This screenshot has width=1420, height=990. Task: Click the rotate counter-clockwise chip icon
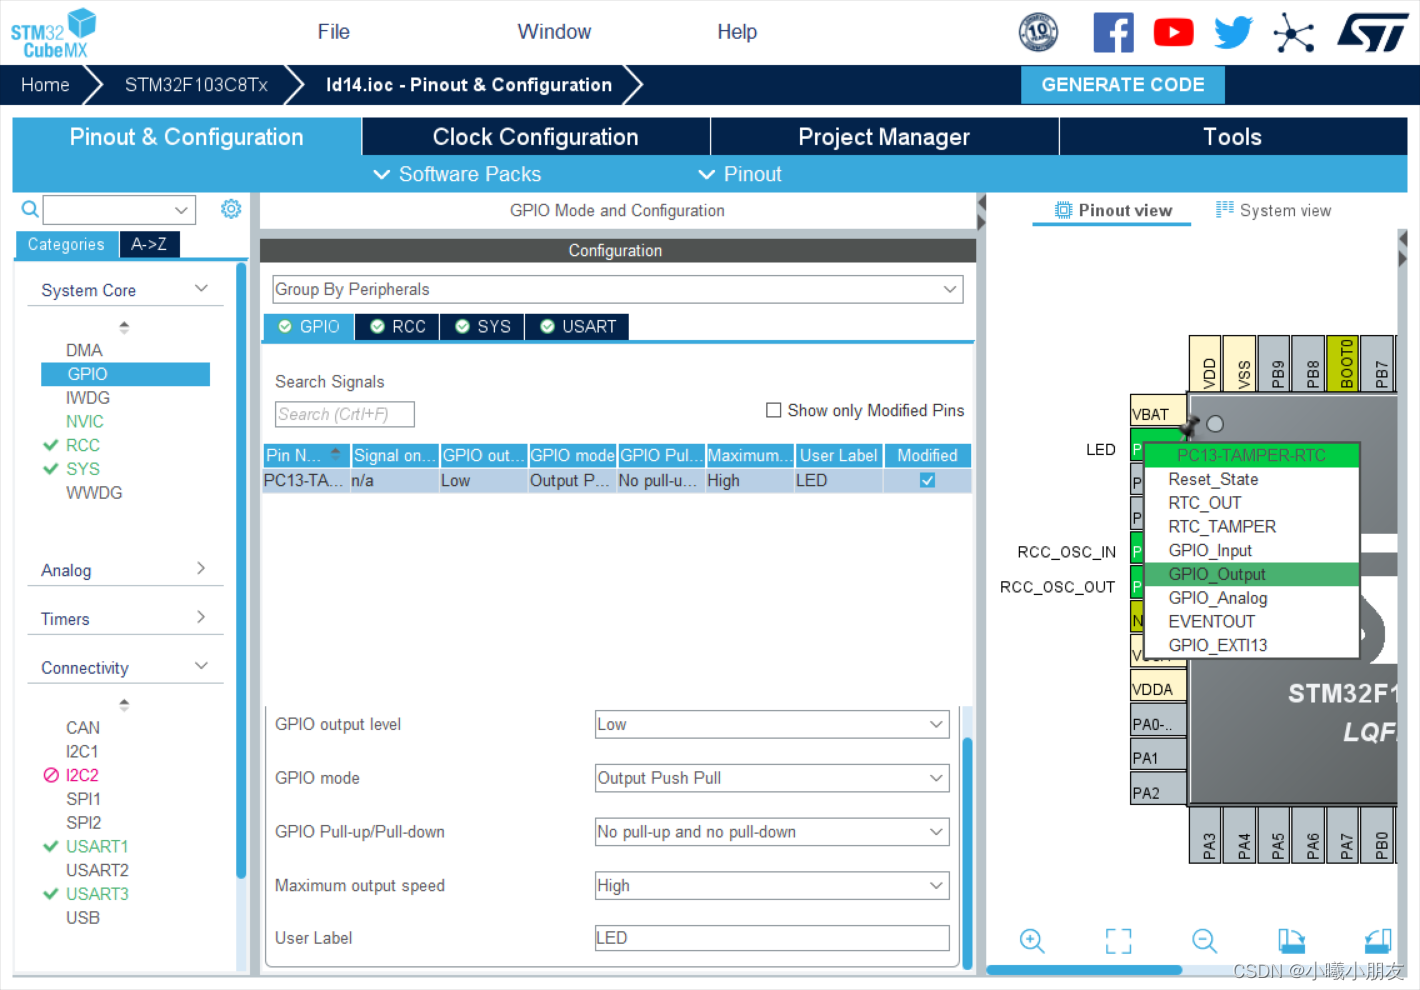pos(1378,941)
